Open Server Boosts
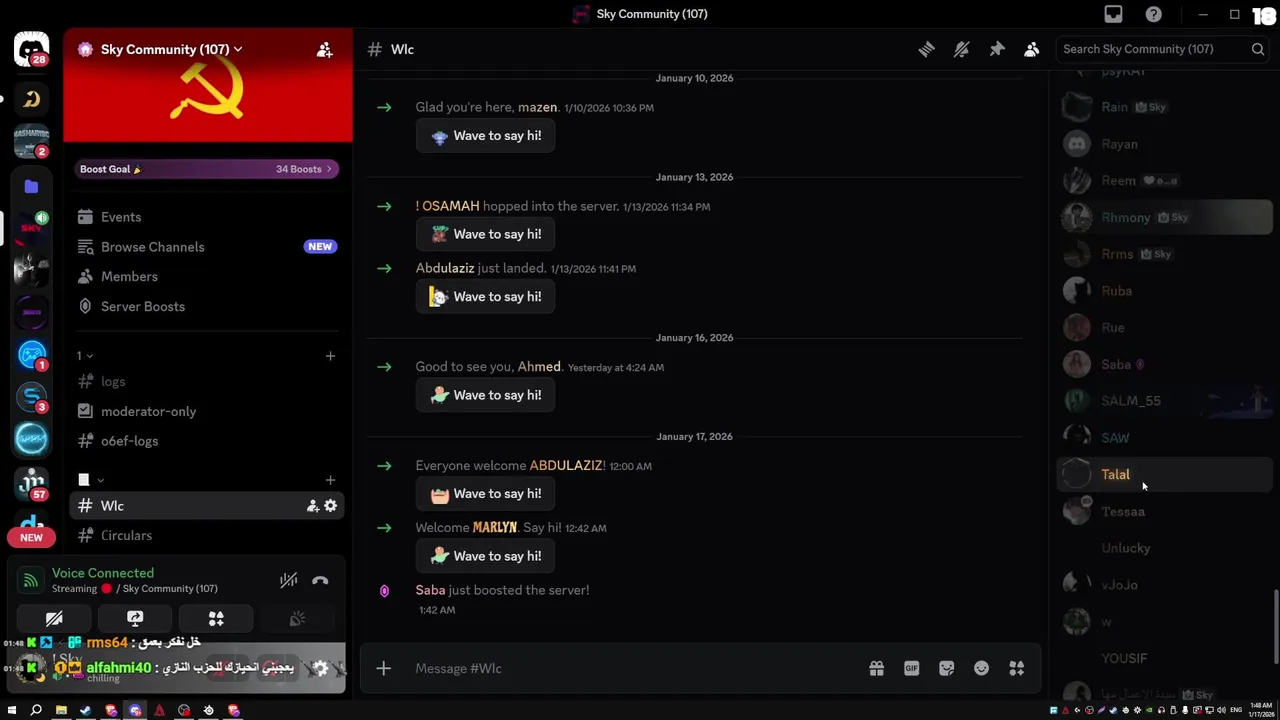 pyautogui.click(x=207, y=306)
